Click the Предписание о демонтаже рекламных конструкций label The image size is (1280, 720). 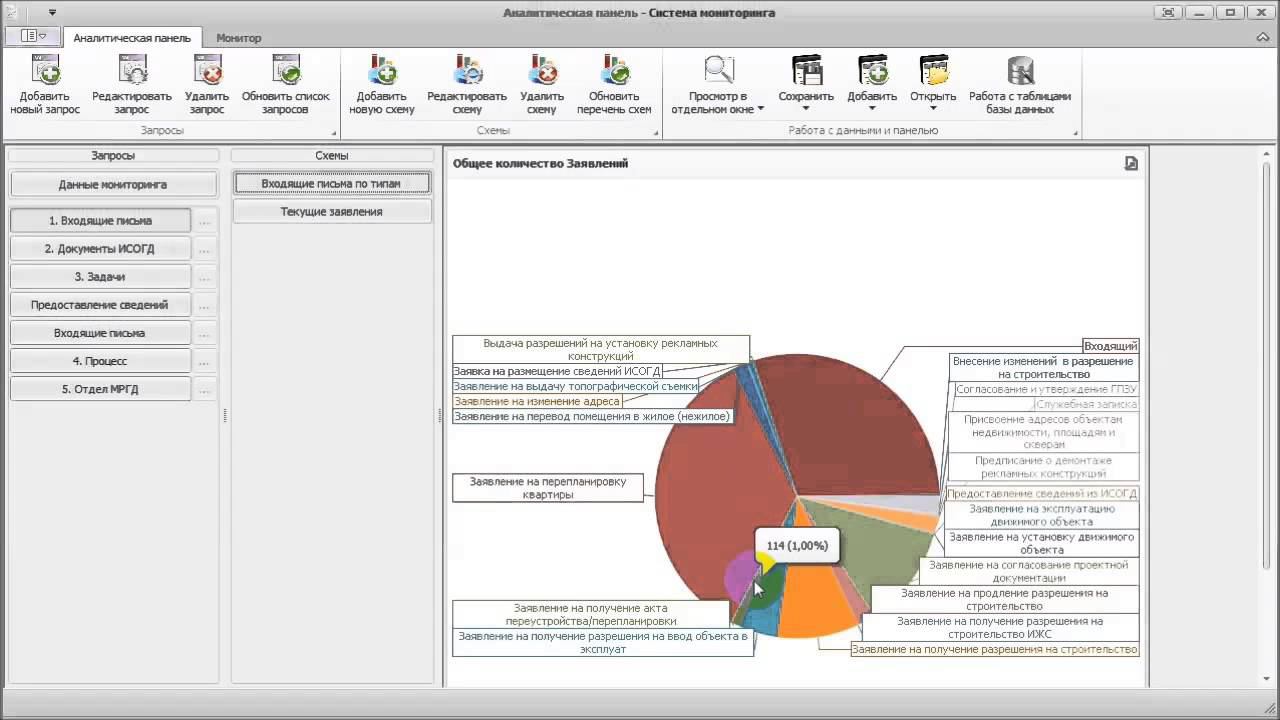[x=1043, y=467]
